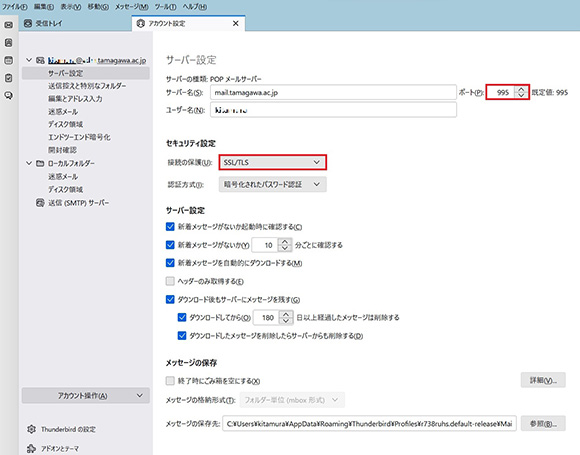Image resolution: width=580 pixels, height=455 pixels.
Task: Open the Calendar sidebar icon
Action: (x=9, y=60)
